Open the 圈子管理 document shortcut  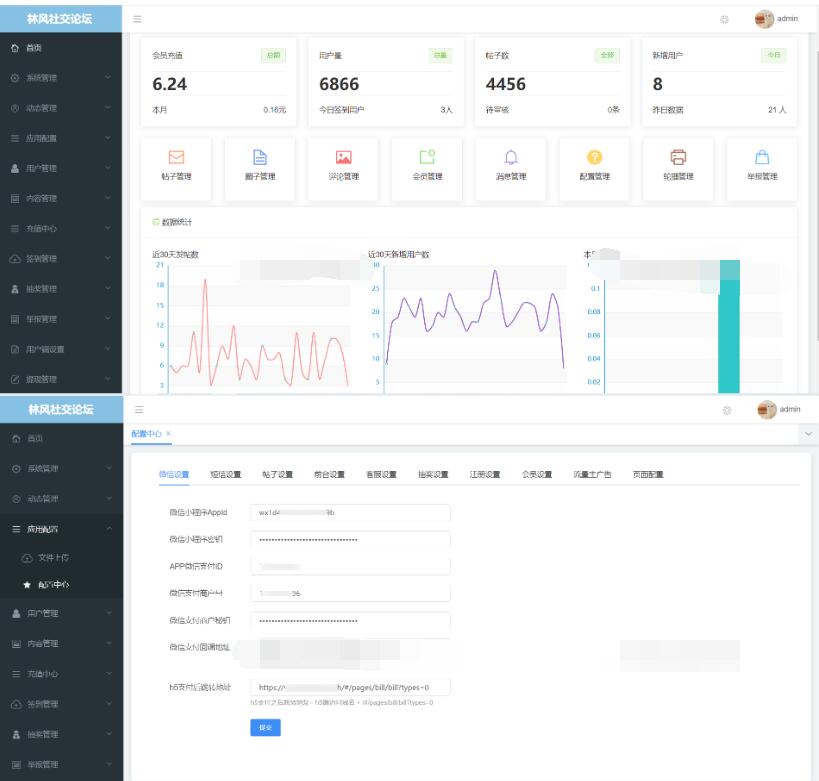pos(260,158)
